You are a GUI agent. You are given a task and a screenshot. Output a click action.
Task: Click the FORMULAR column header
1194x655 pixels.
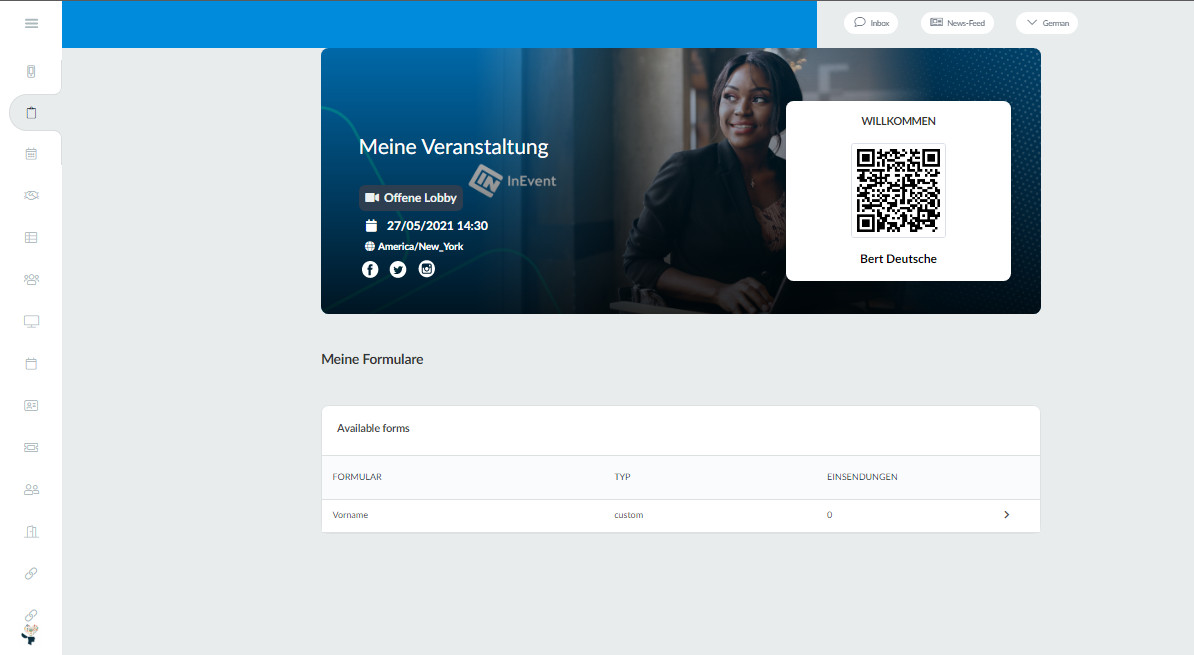coord(357,477)
